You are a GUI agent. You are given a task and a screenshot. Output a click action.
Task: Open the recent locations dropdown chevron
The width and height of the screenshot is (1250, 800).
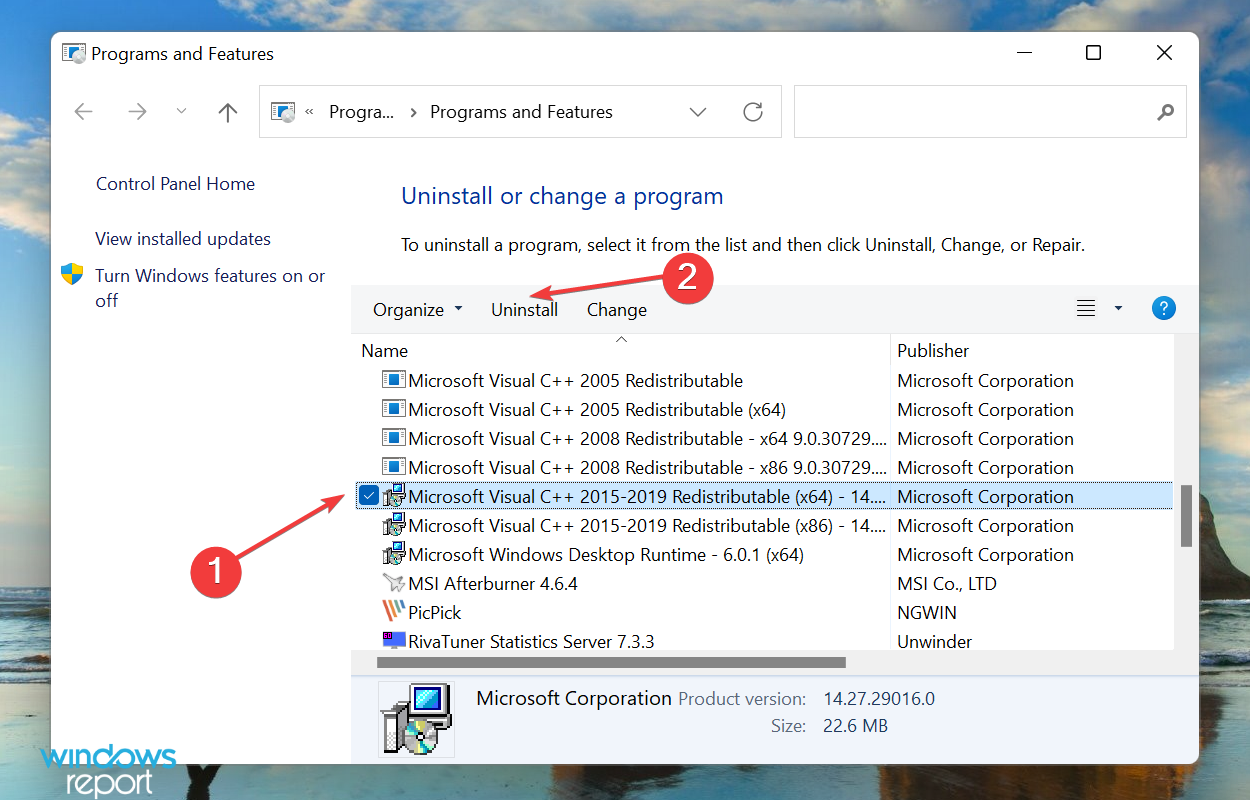181,111
